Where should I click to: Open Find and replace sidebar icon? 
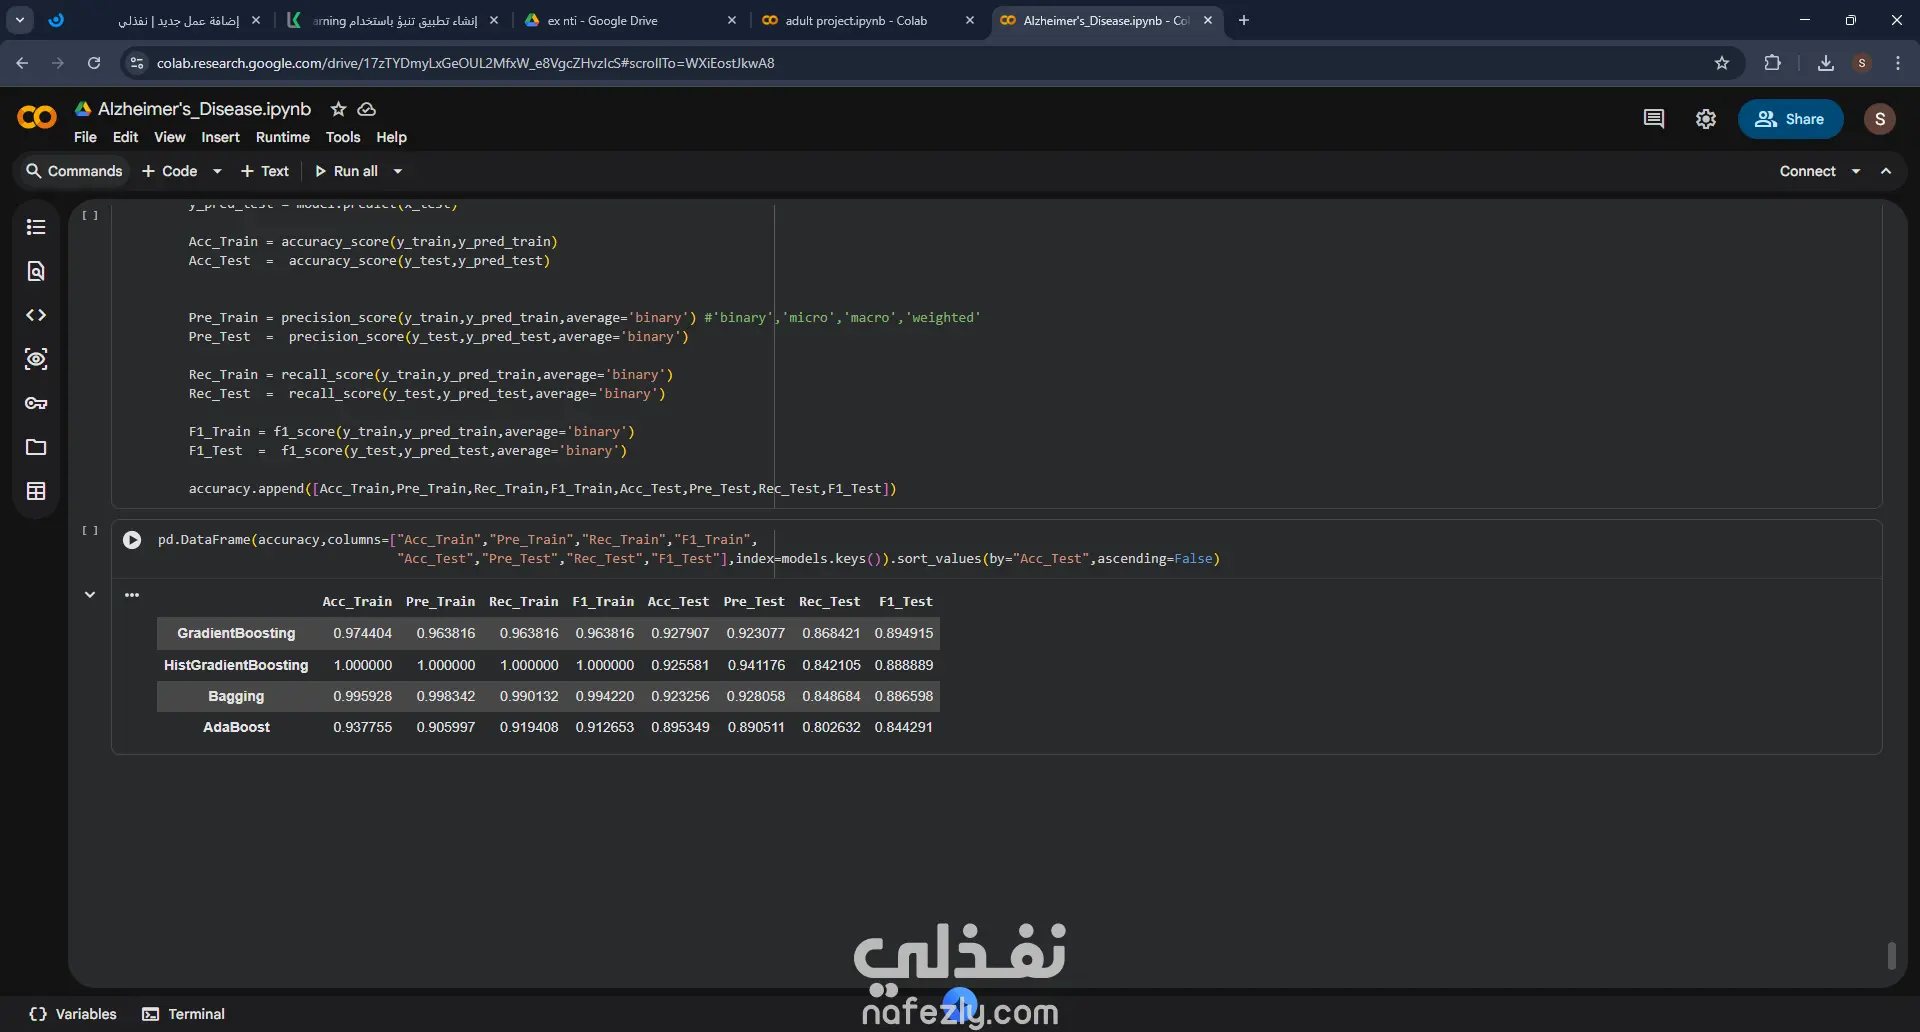(36, 271)
